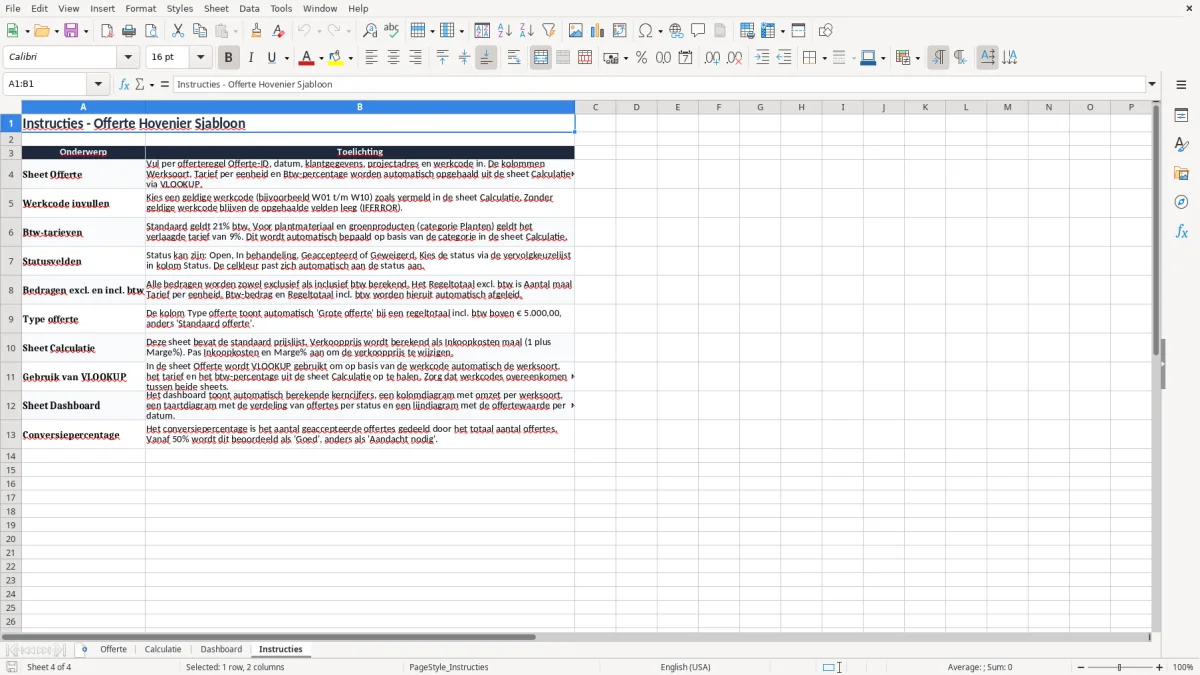Viewport: 1200px width, 675px height.
Task: Toggle Align Bottom
Action: pos(486,58)
